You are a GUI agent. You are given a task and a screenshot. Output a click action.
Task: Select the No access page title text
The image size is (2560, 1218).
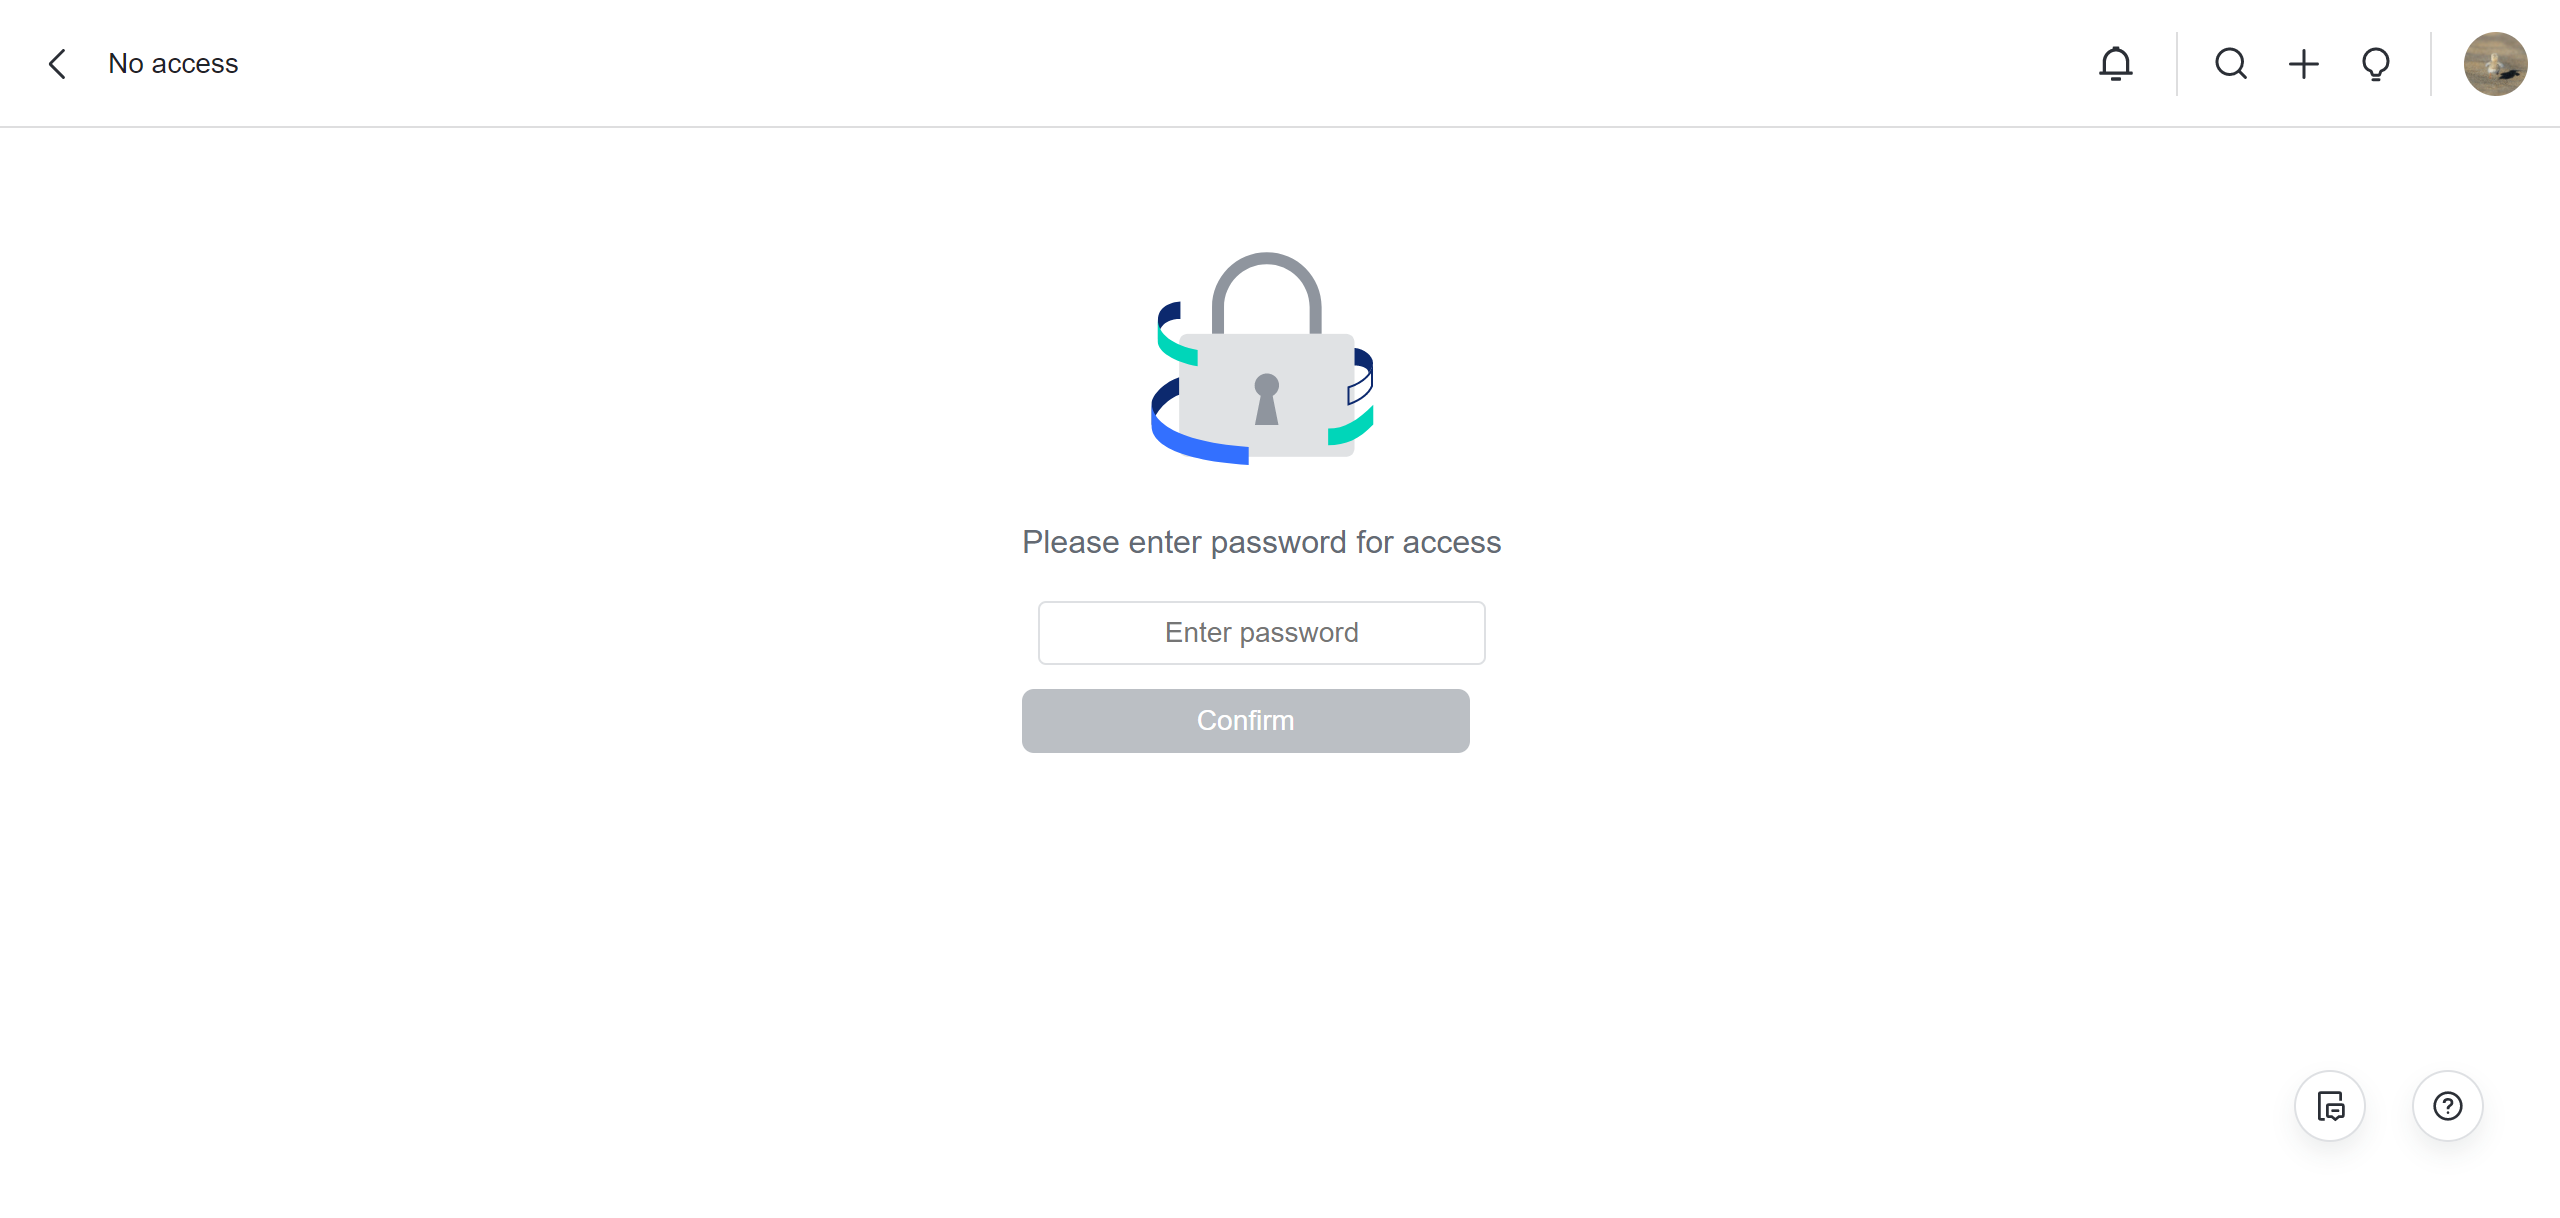[x=173, y=64]
